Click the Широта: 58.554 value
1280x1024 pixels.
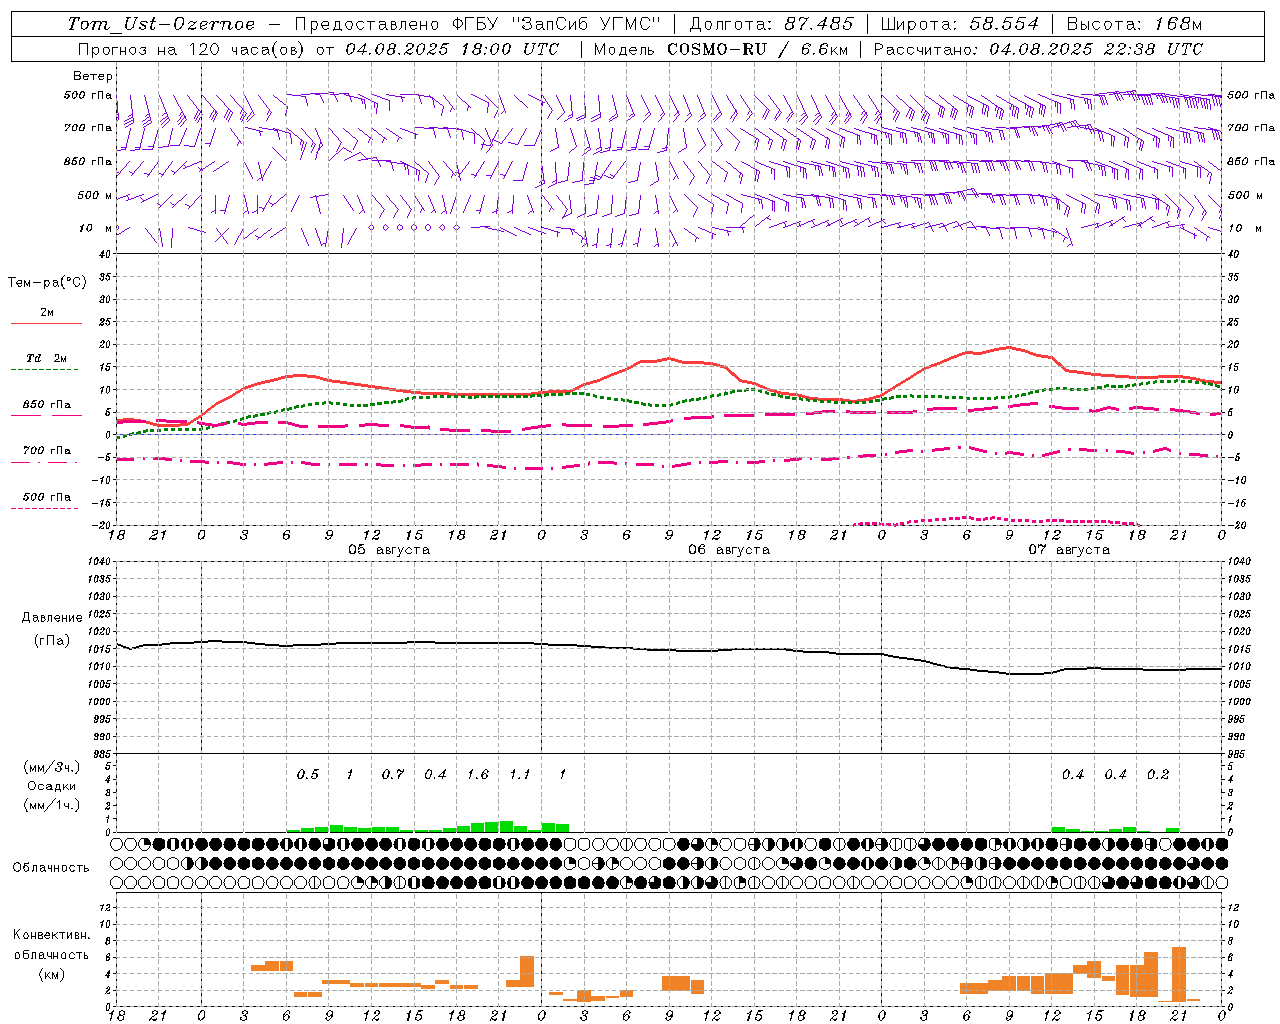click(x=960, y=23)
